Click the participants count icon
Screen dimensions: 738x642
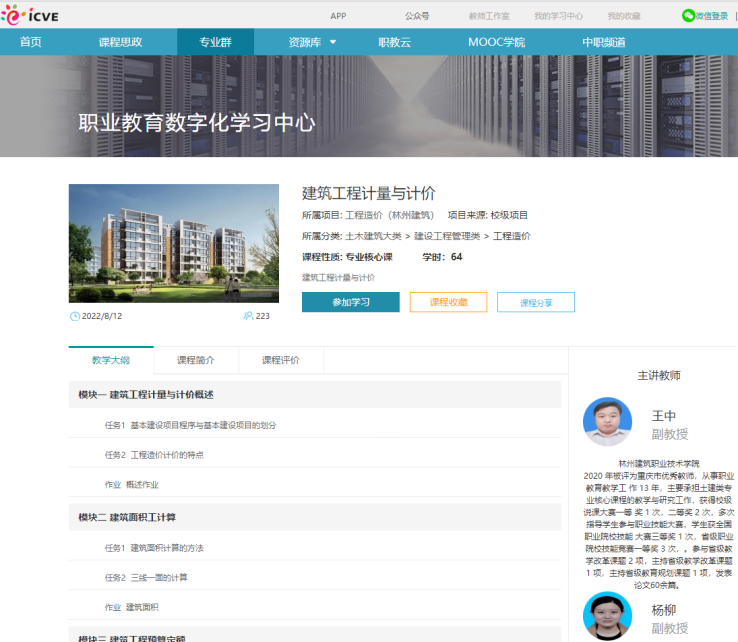[x=247, y=316]
